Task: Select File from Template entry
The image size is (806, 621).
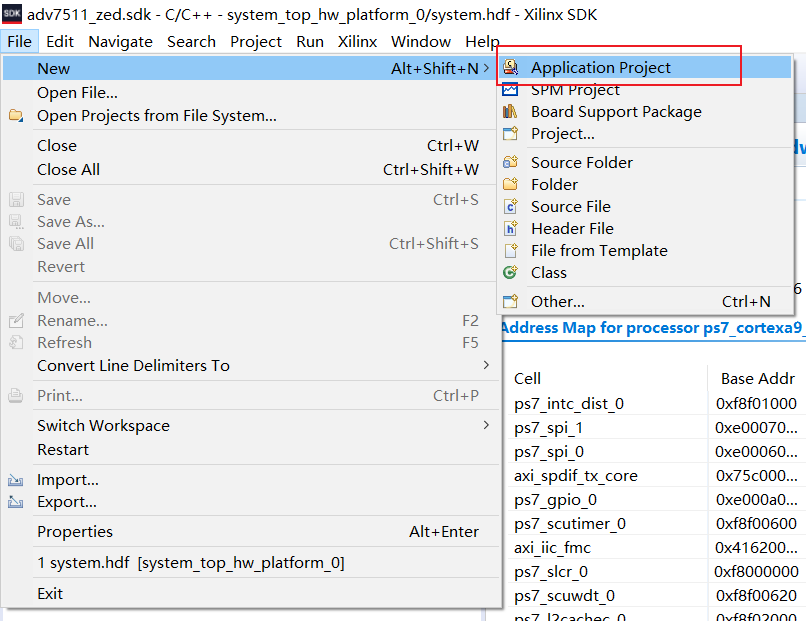Action: coord(645,250)
